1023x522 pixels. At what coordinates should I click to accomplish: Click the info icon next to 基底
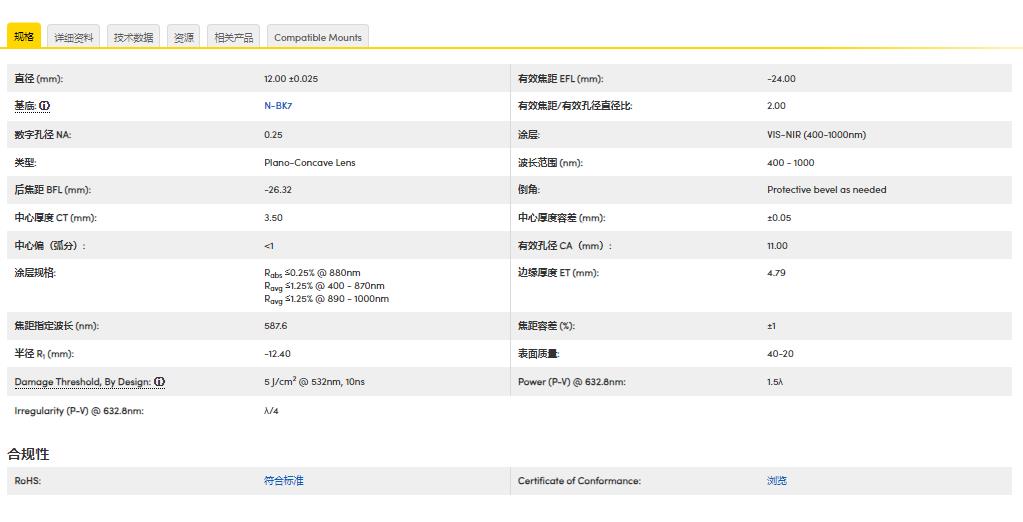44,106
